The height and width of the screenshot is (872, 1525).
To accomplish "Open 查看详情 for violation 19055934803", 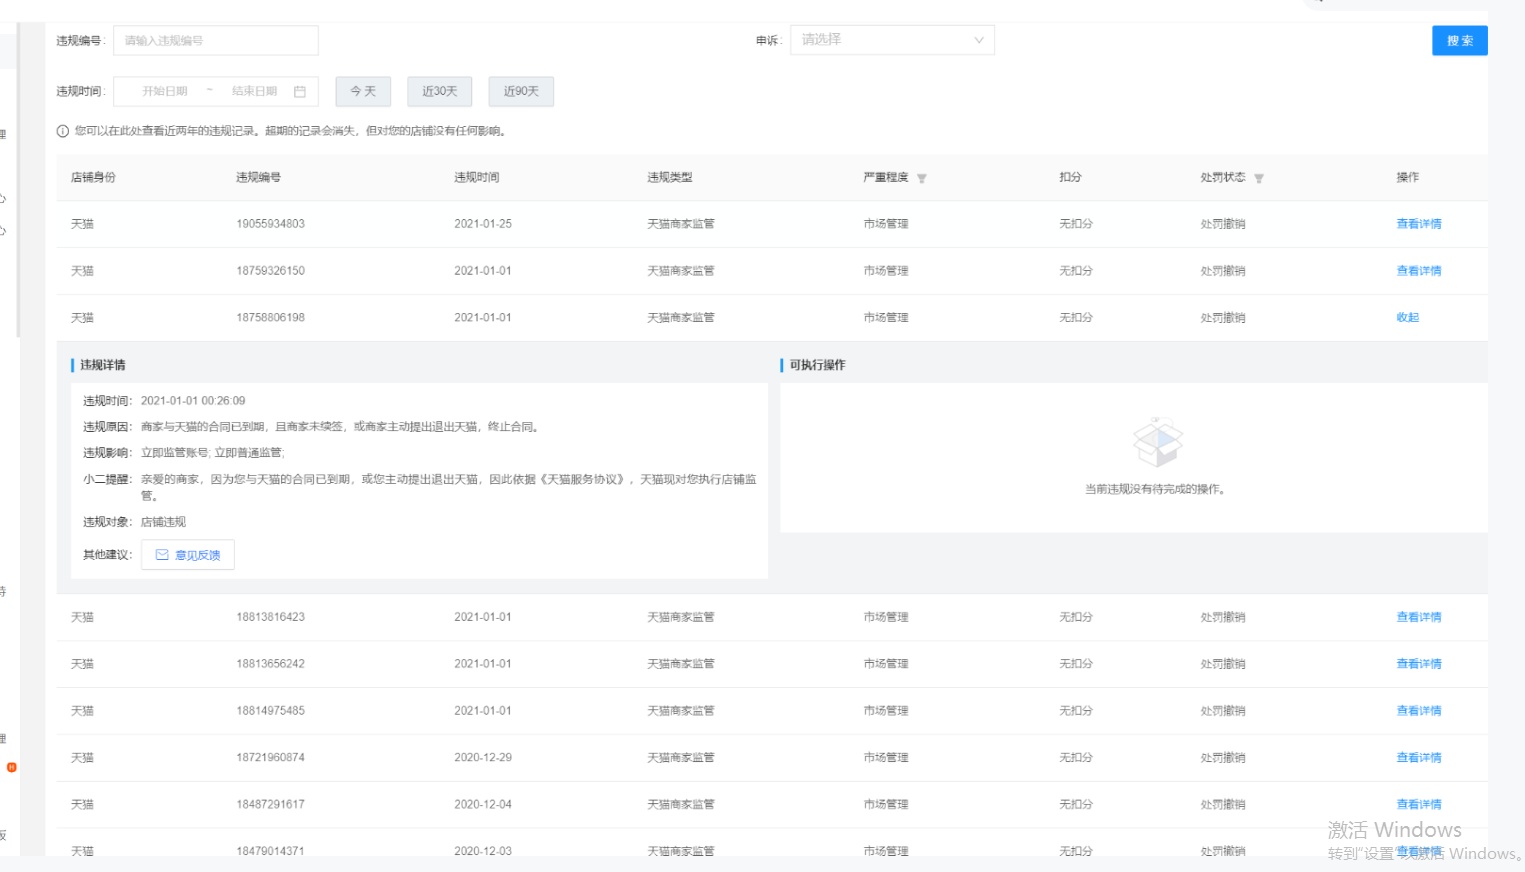I will (x=1419, y=224).
